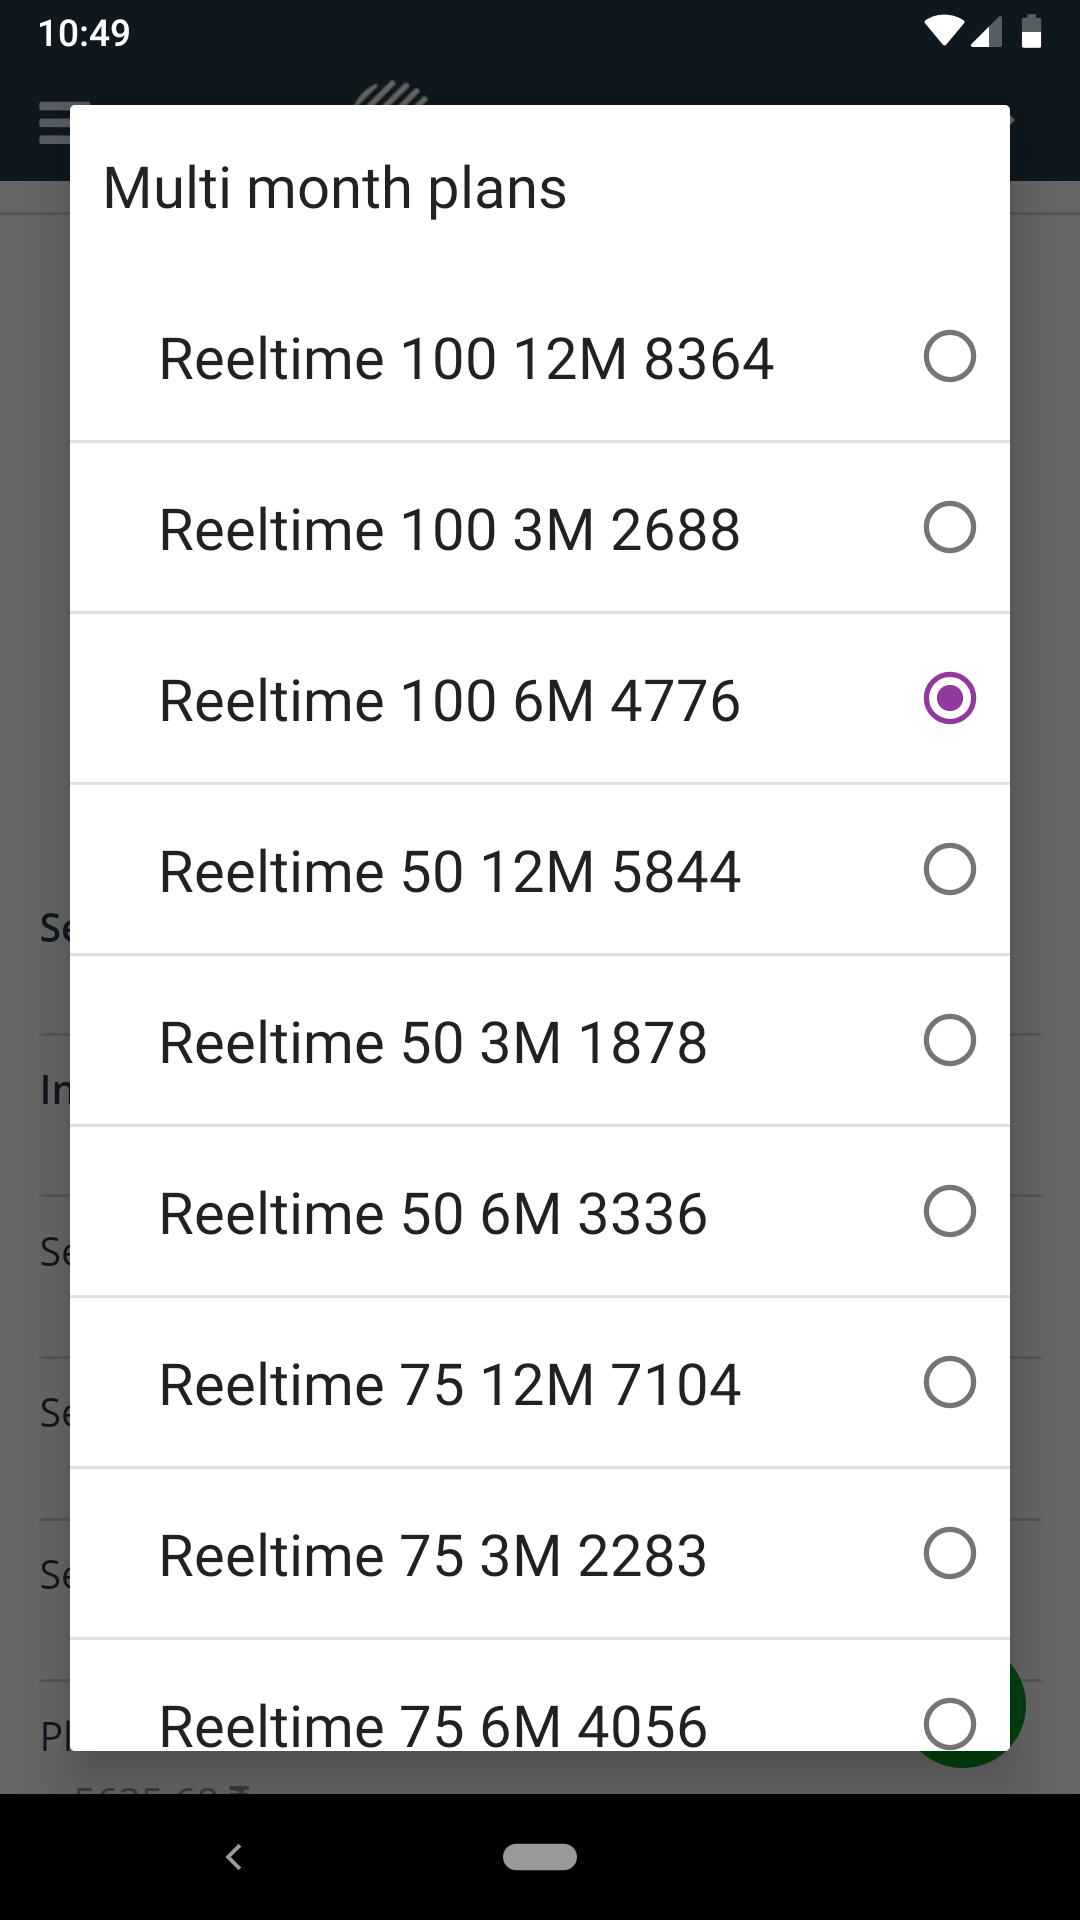Screen dimensions: 1080x1920
Task: Tap the home pill navigation button
Action: 540,1857
